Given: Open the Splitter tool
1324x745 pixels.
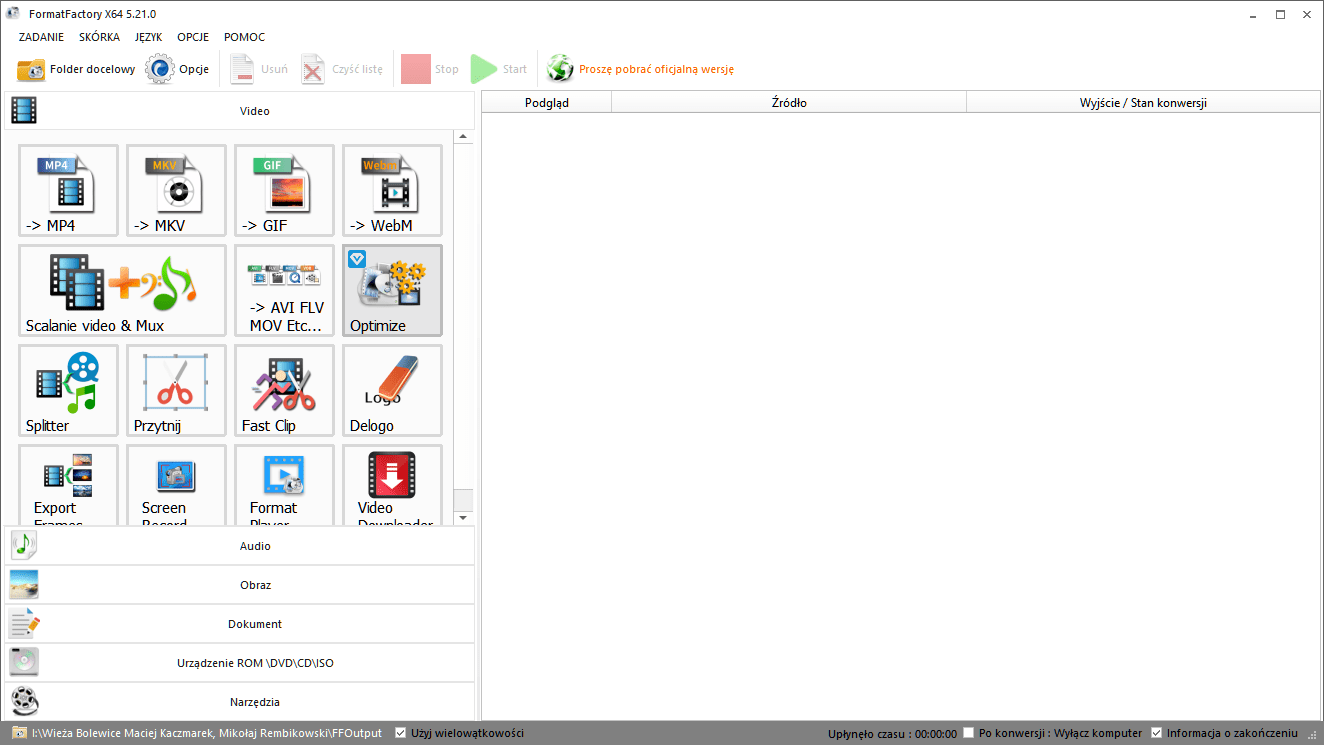Looking at the screenshot, I should coord(68,390).
